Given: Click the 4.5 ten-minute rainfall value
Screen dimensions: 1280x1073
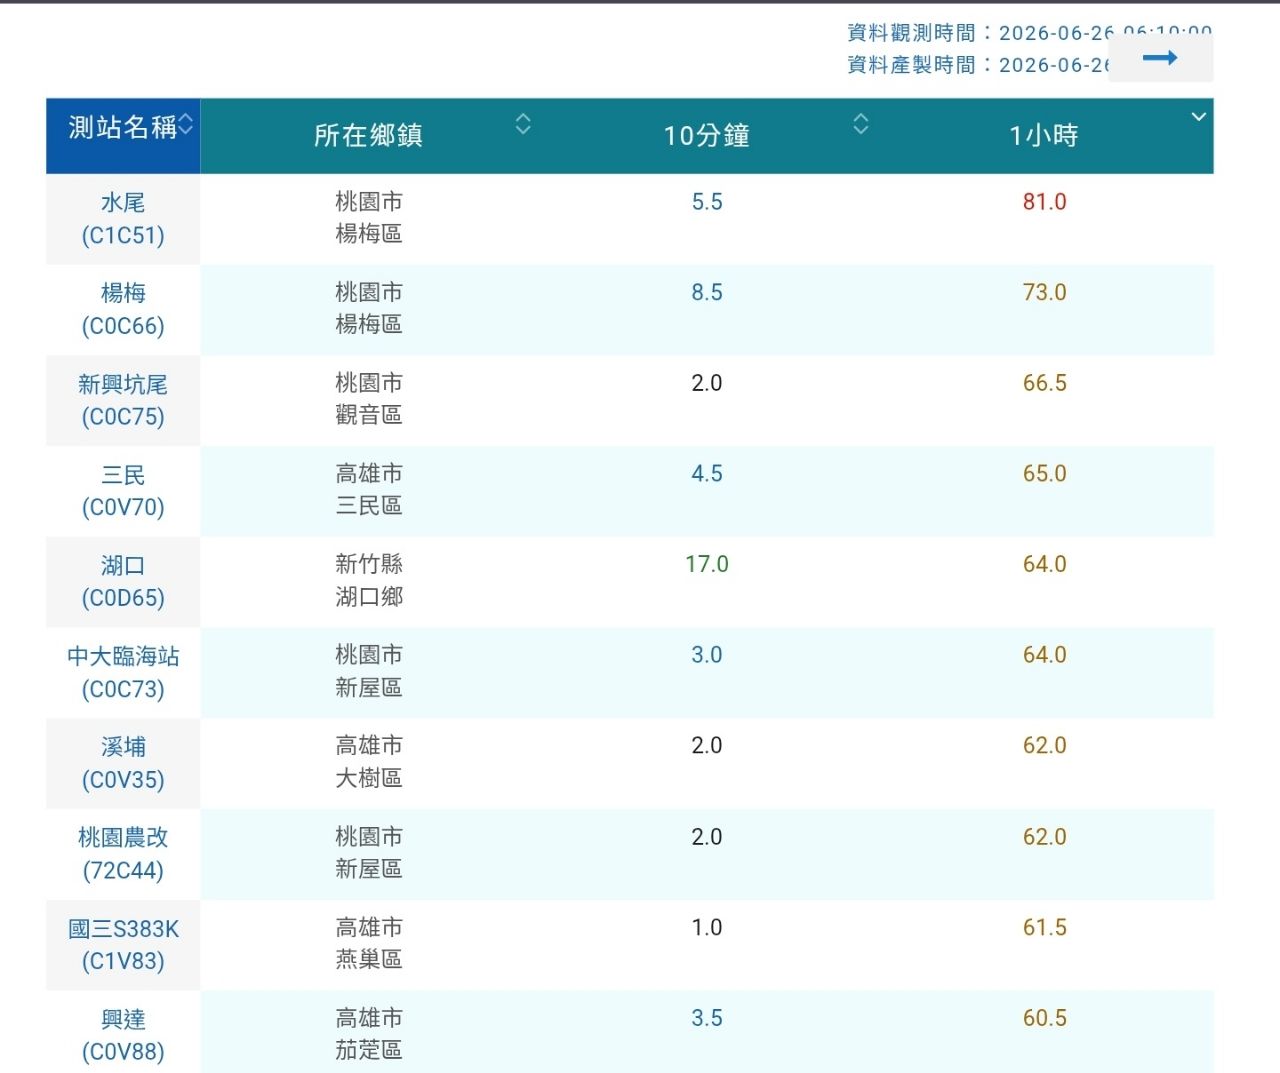Looking at the screenshot, I should (707, 474).
